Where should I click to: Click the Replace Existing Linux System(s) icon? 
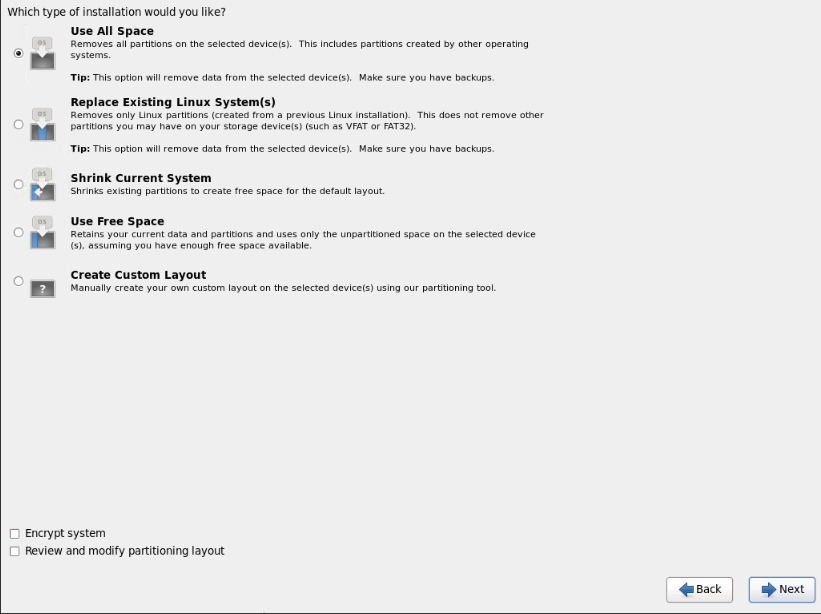pyautogui.click(x=42, y=124)
